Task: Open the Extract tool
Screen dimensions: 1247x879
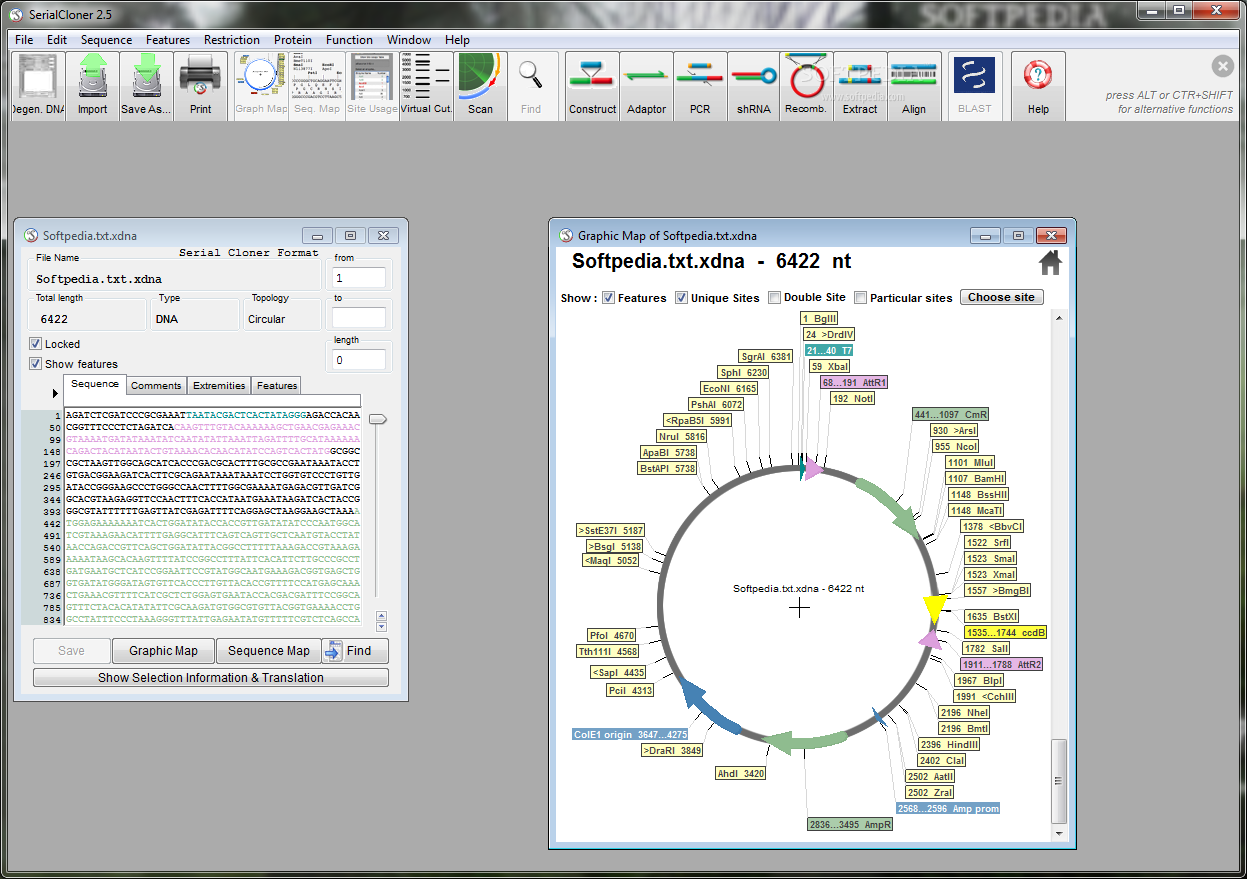Action: (860, 86)
